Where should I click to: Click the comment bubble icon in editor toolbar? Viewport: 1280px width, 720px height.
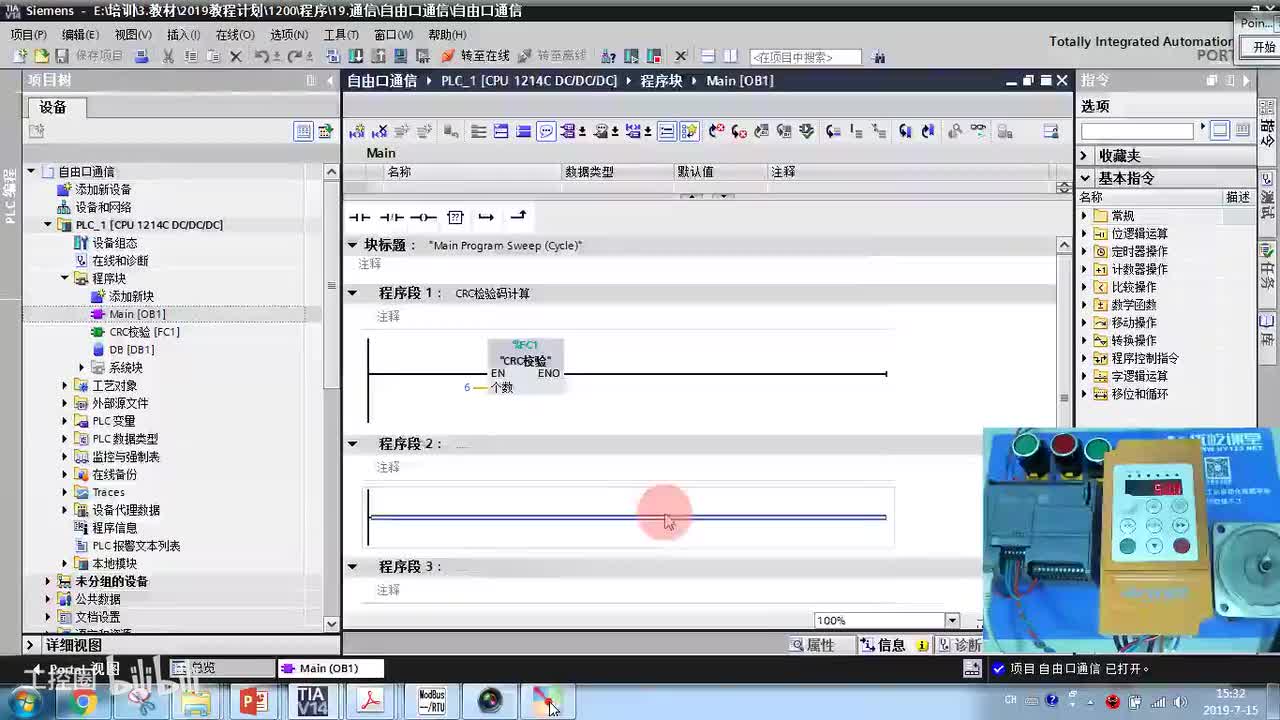(546, 131)
